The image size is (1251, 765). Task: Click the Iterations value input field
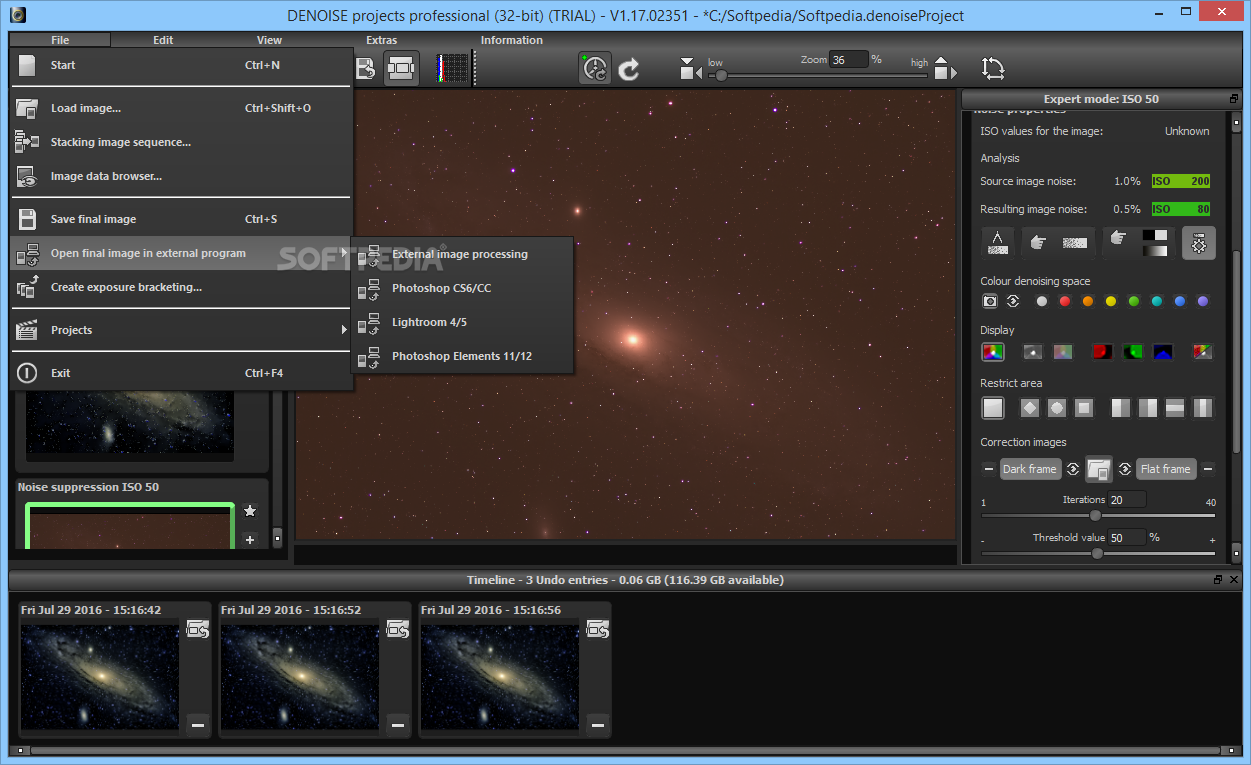(1127, 500)
